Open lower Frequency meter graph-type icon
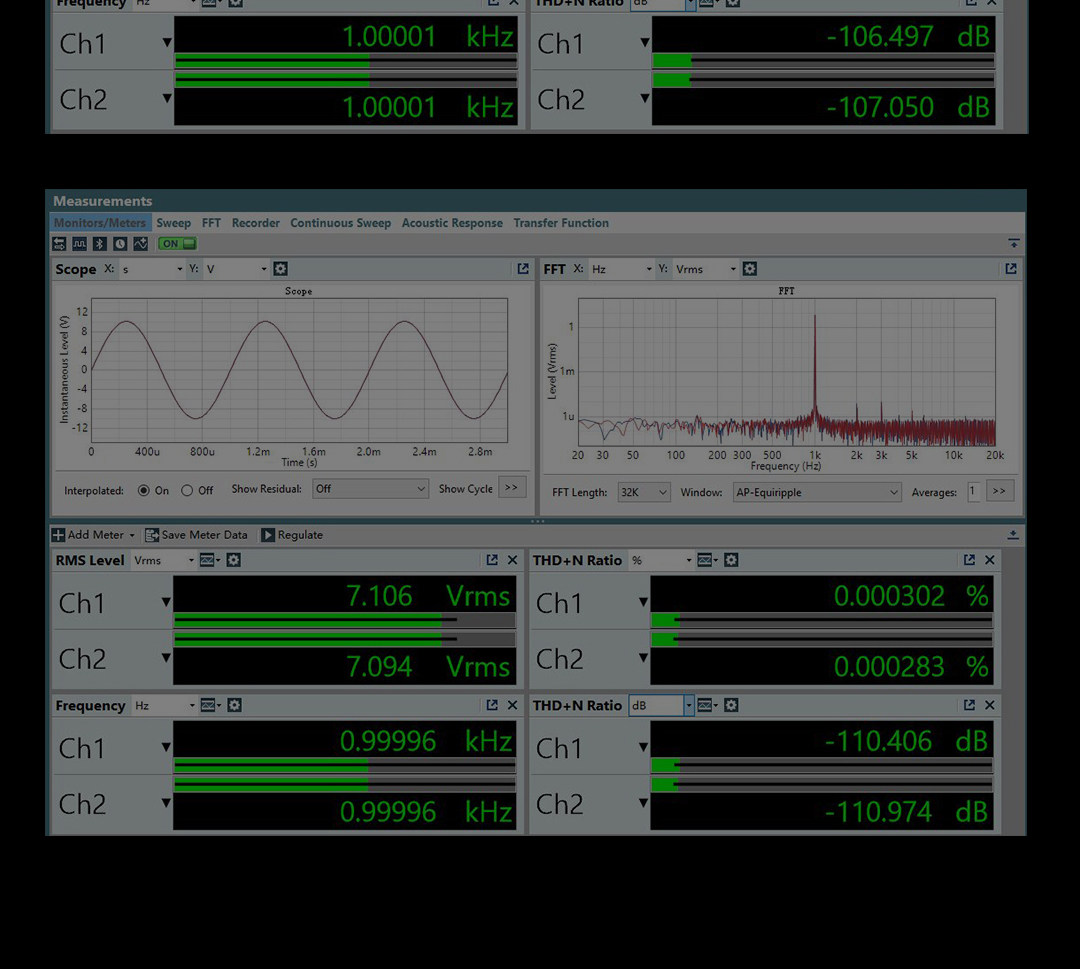This screenshot has height=969, width=1080. click(210, 705)
